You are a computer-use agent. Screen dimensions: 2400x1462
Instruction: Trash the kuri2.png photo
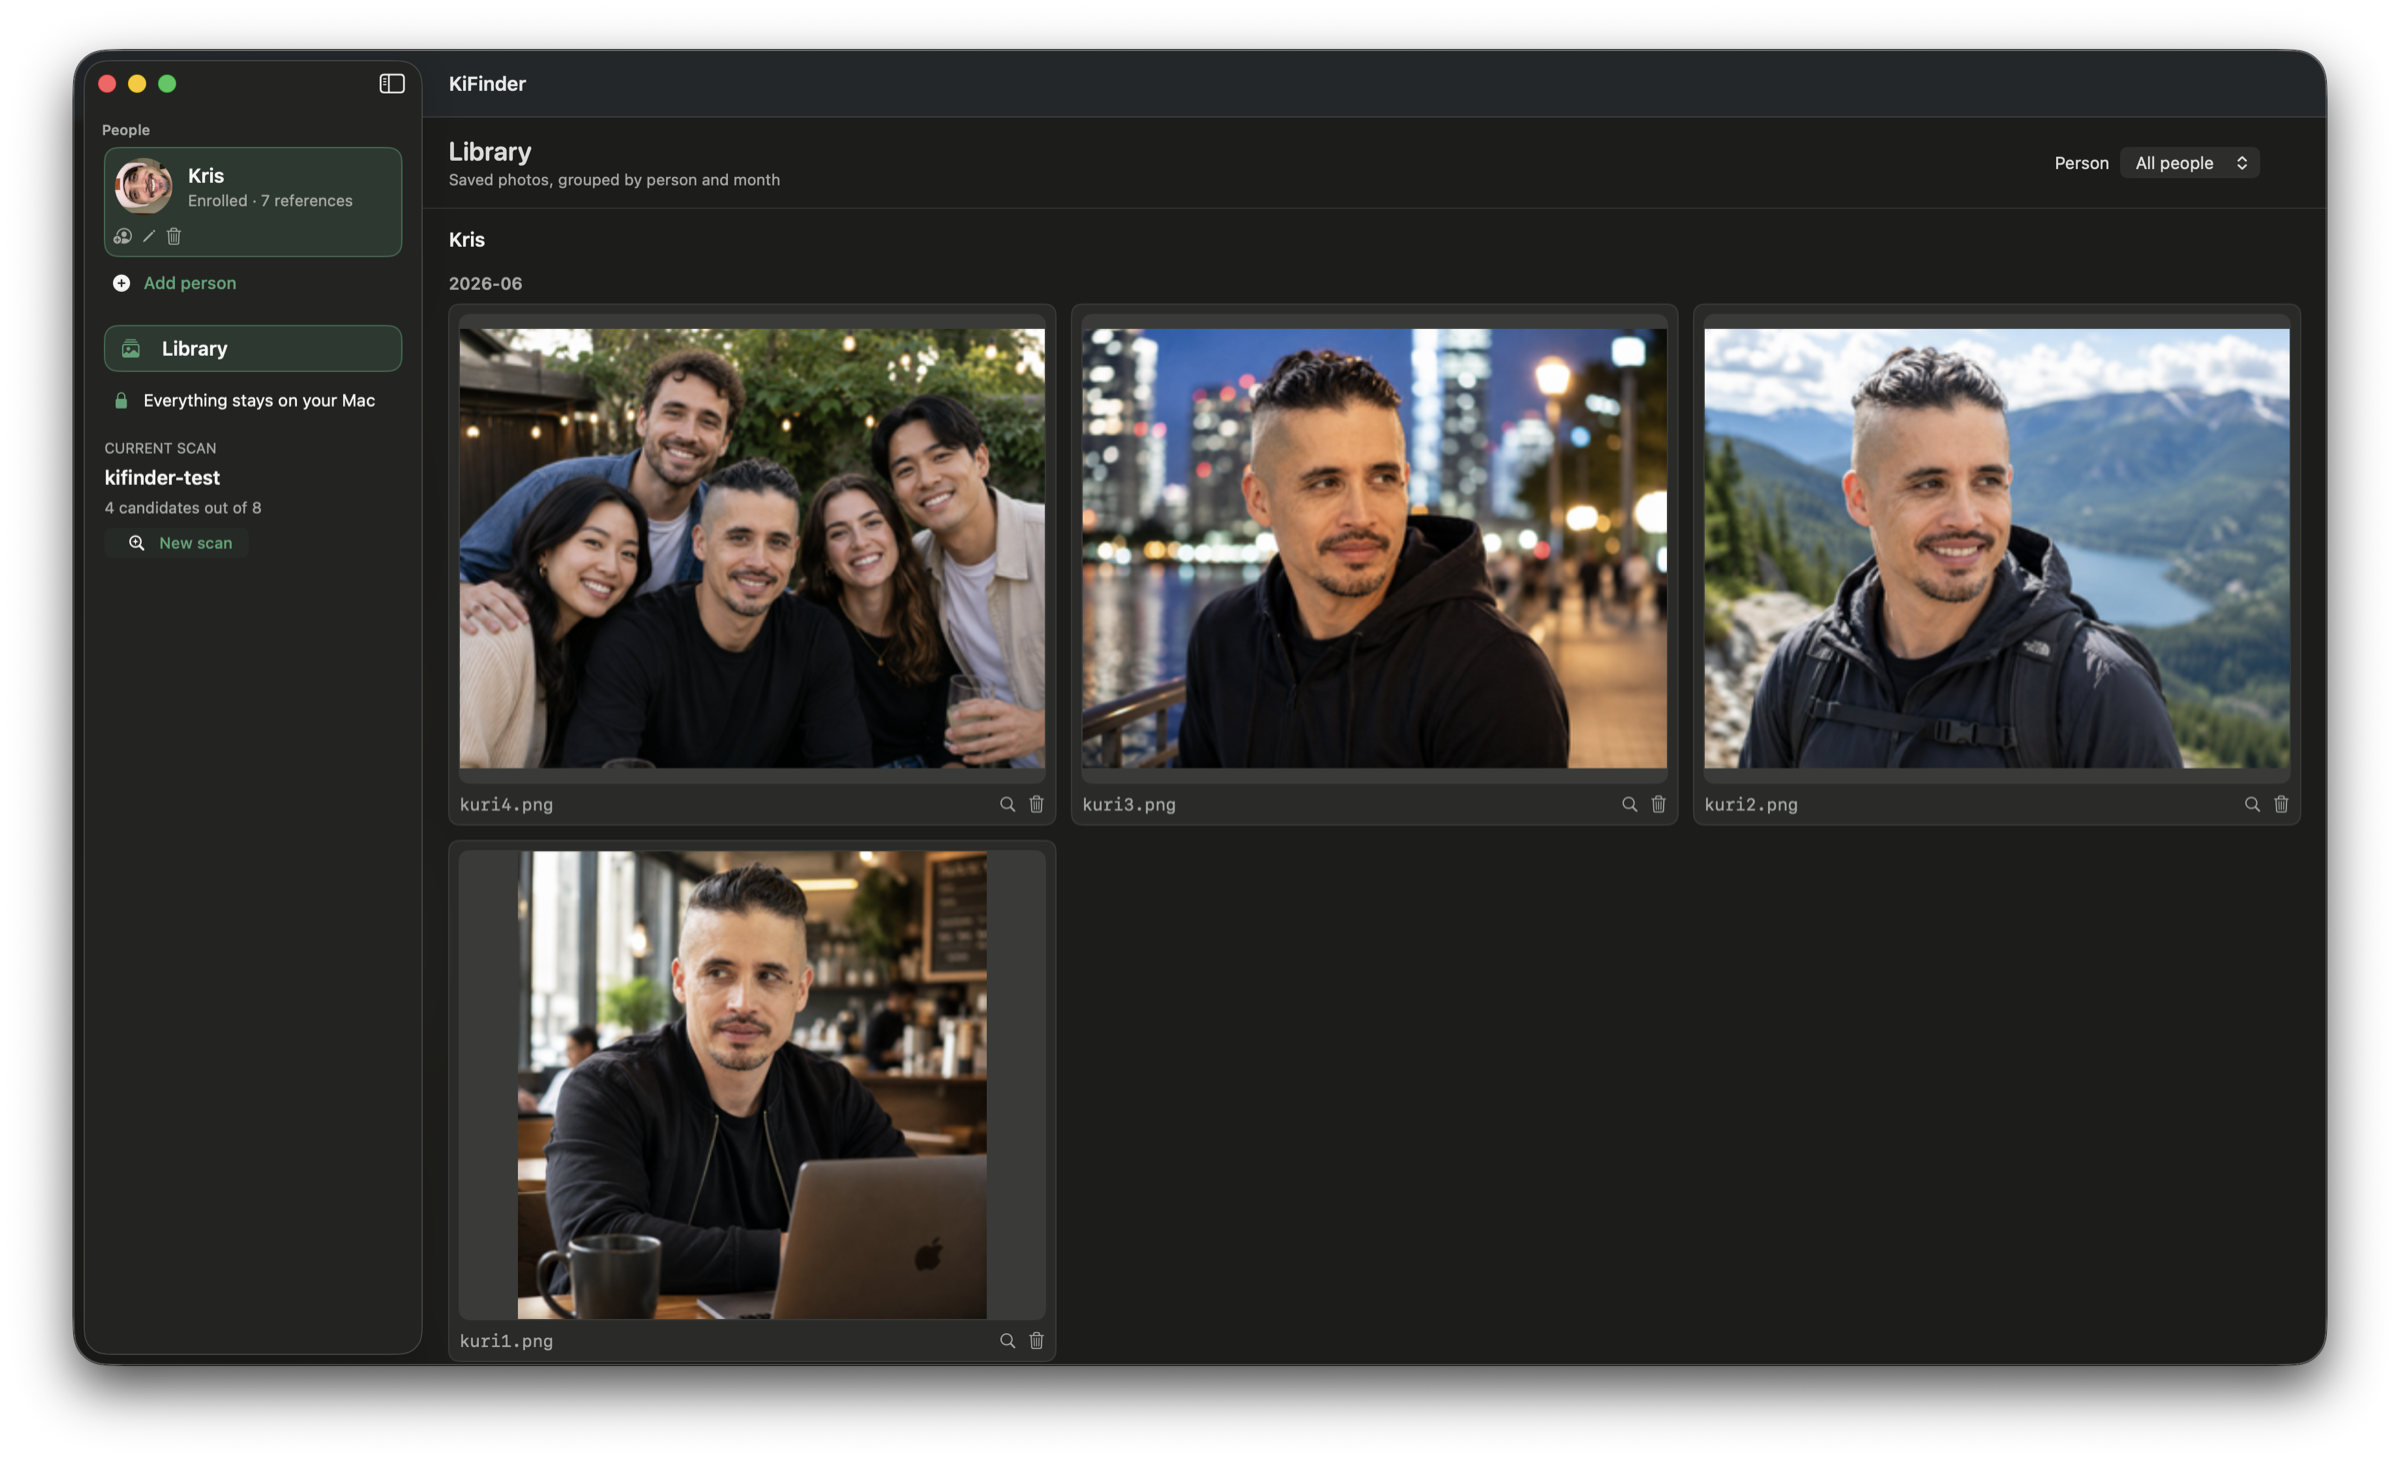click(x=2281, y=804)
